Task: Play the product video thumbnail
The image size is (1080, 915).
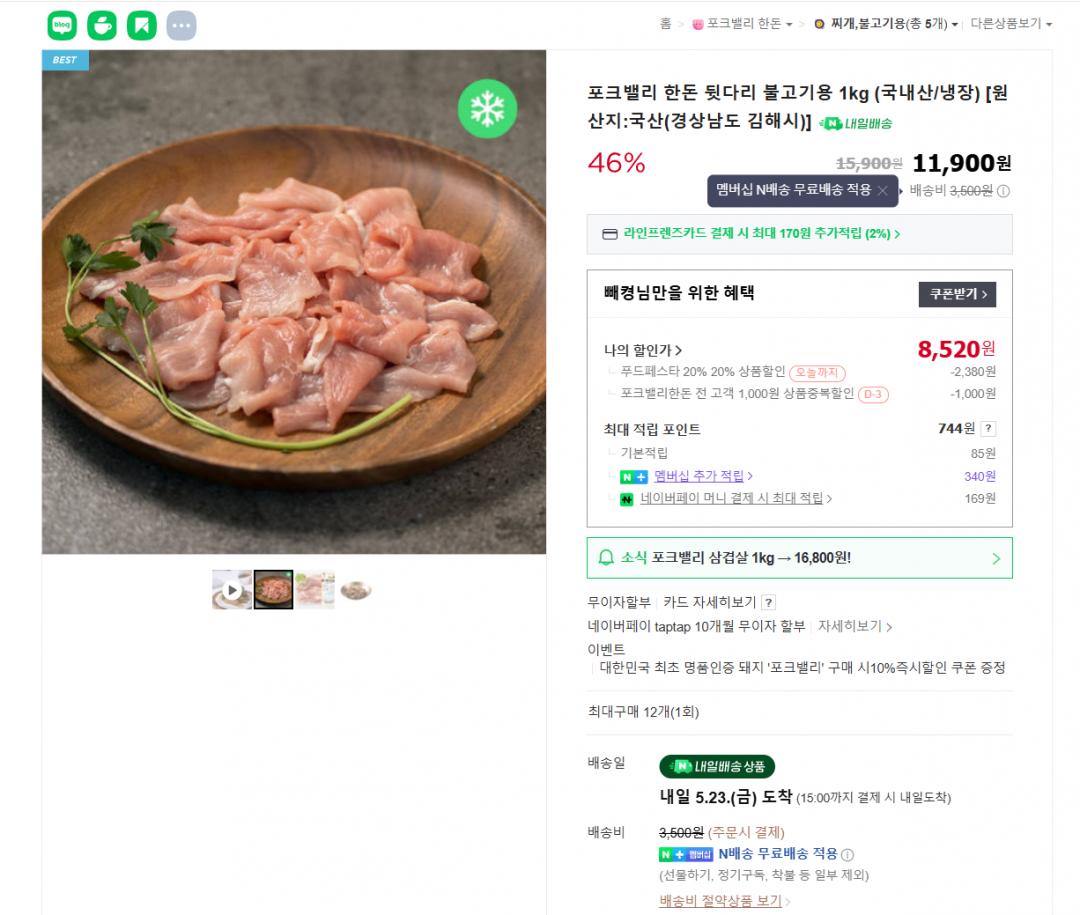Action: tap(232, 590)
